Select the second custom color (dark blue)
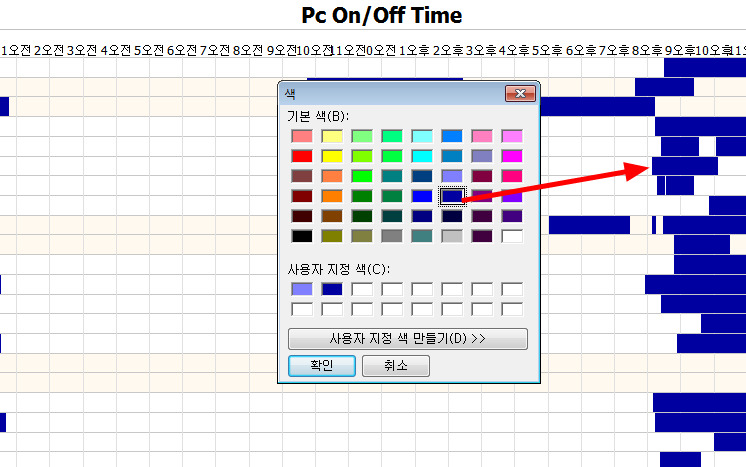 coord(332,289)
